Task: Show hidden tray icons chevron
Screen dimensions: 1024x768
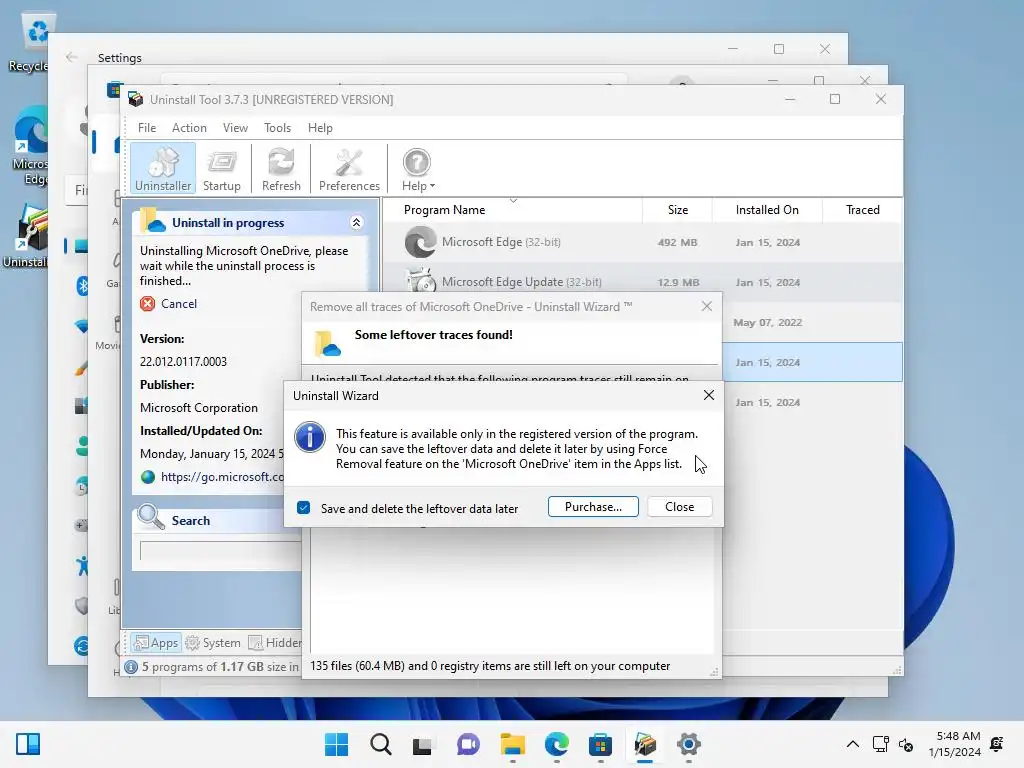Action: 852,744
